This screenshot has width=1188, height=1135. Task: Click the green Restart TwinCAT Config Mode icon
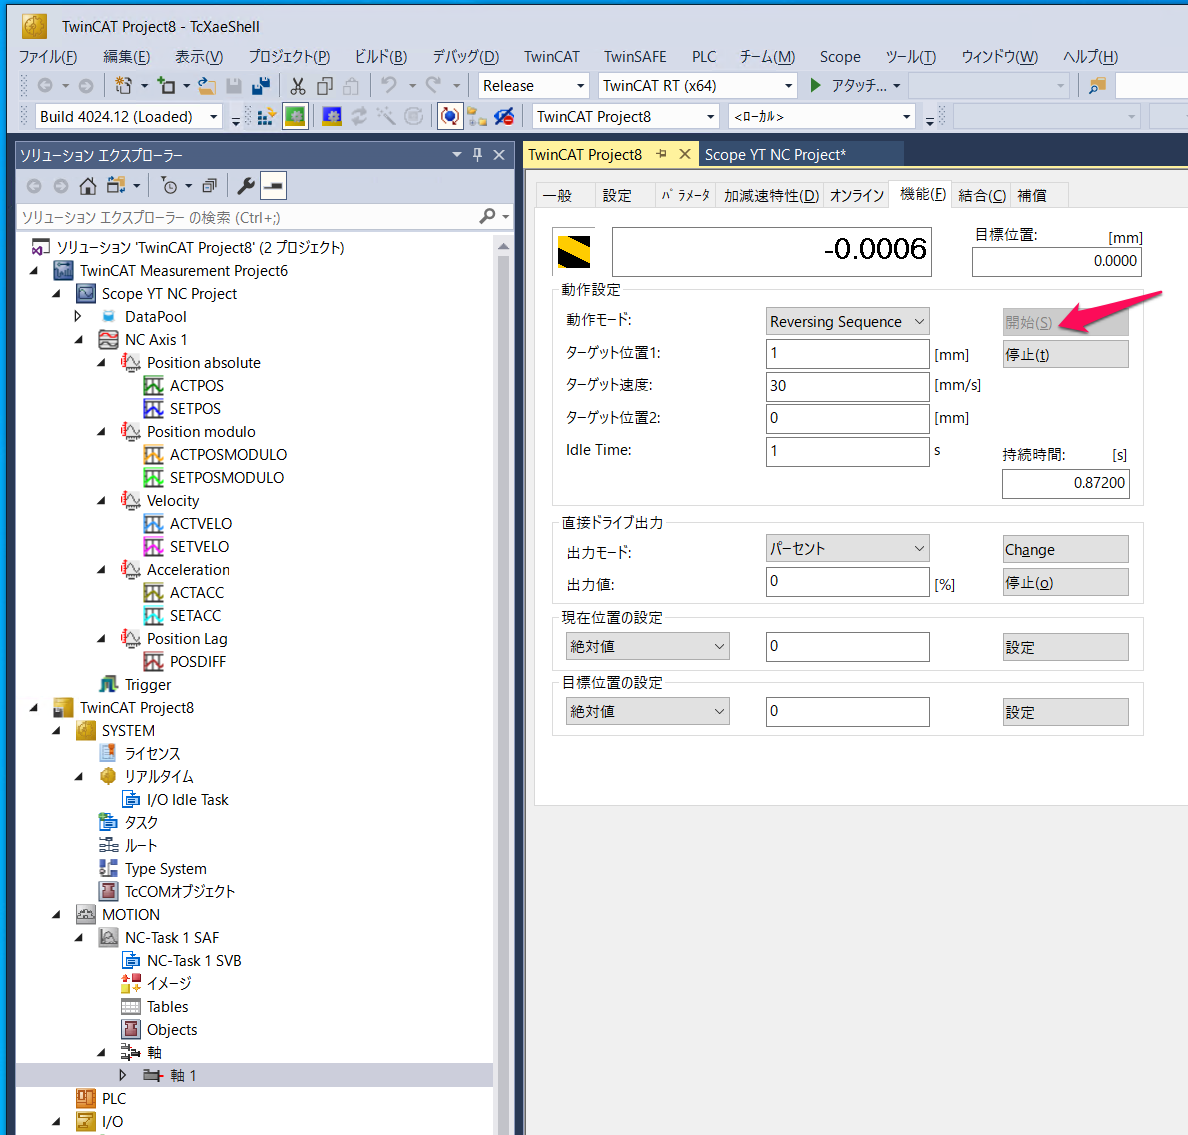pos(295,117)
